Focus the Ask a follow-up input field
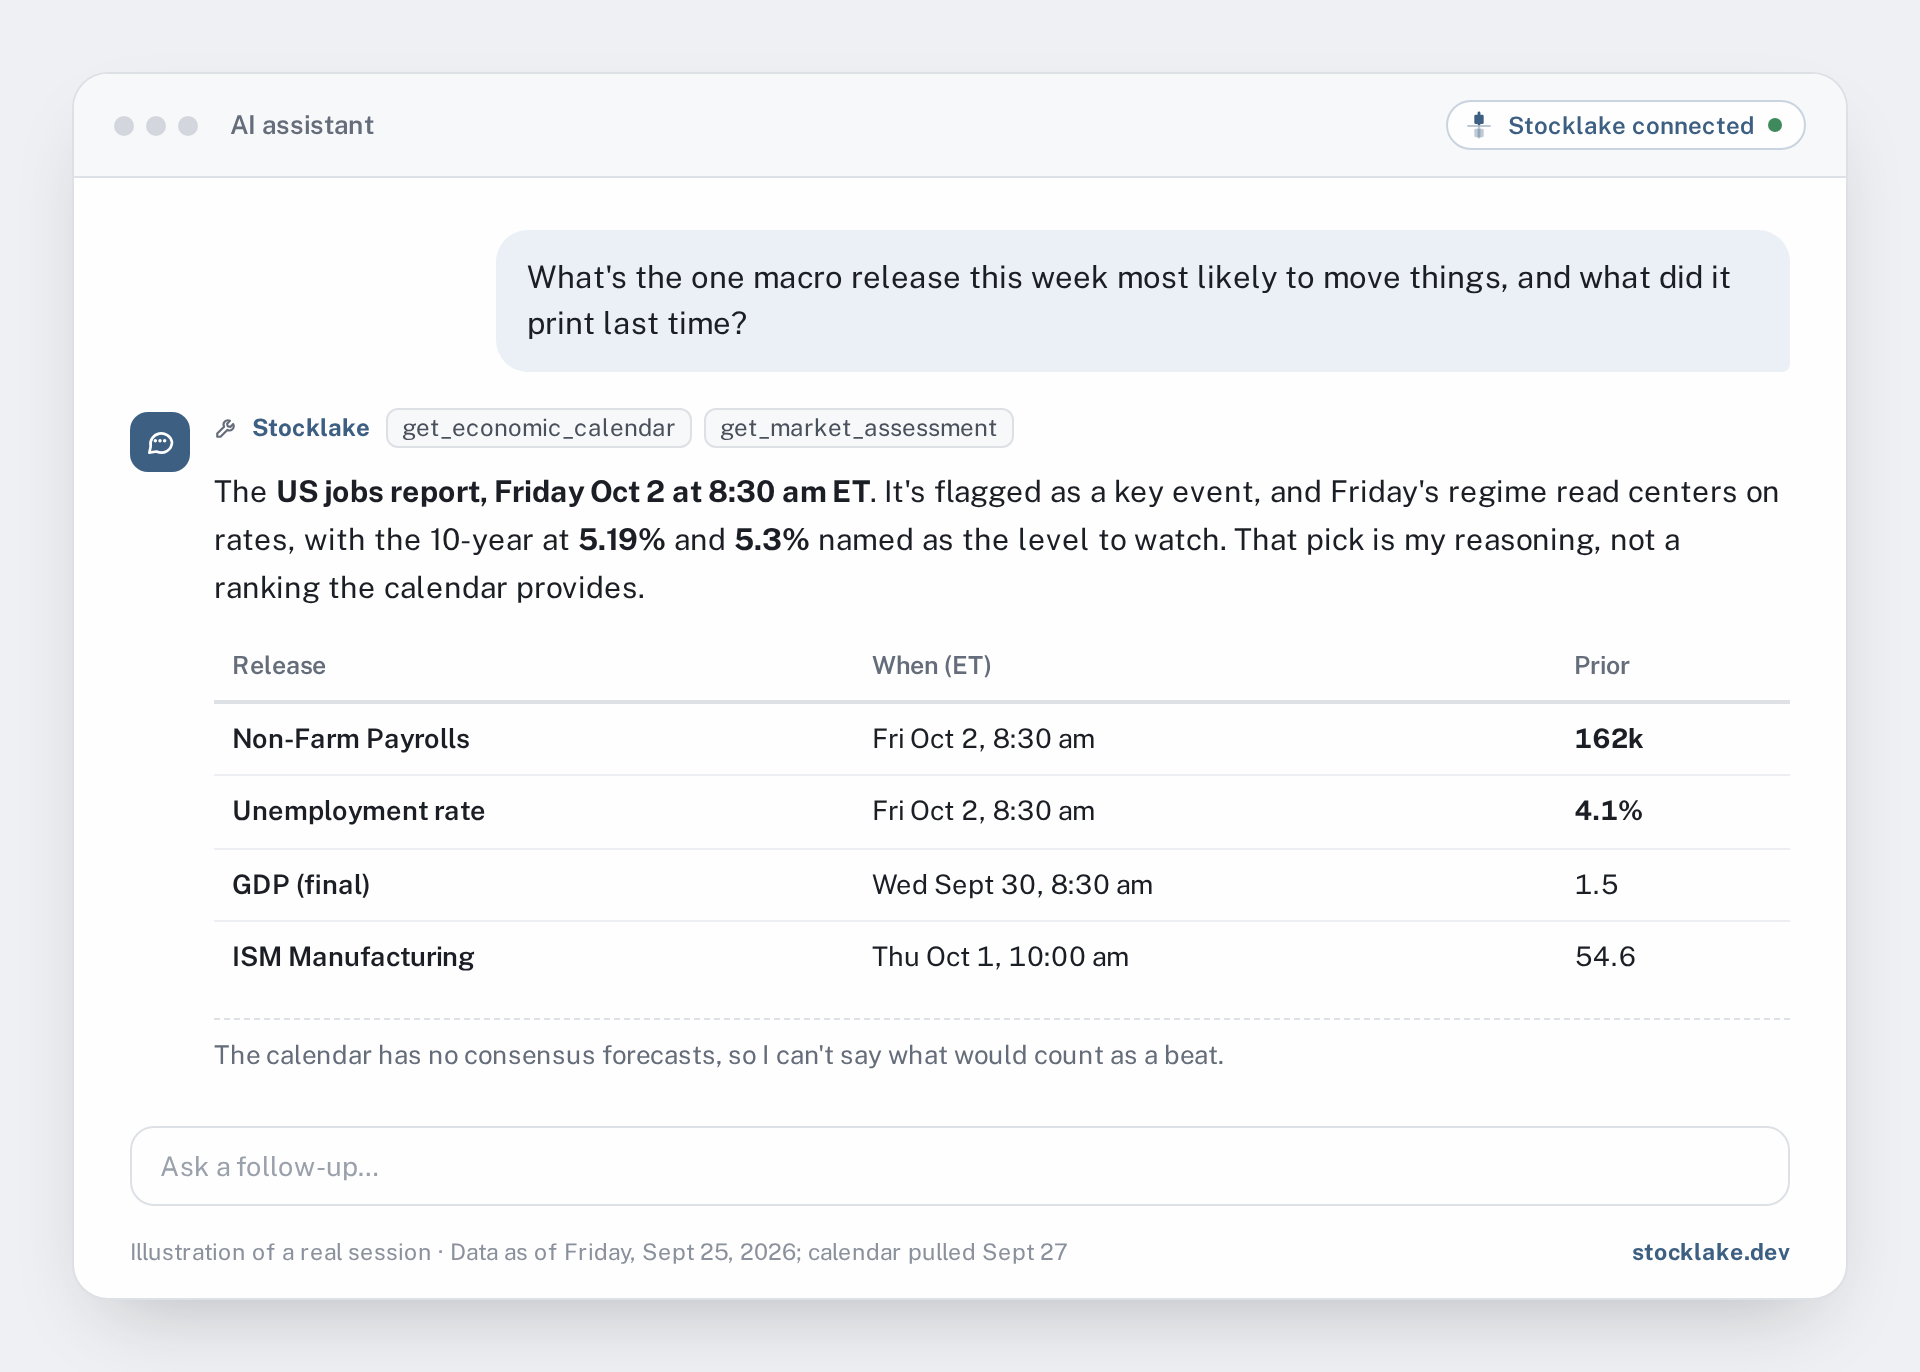1920x1372 pixels. point(959,1166)
